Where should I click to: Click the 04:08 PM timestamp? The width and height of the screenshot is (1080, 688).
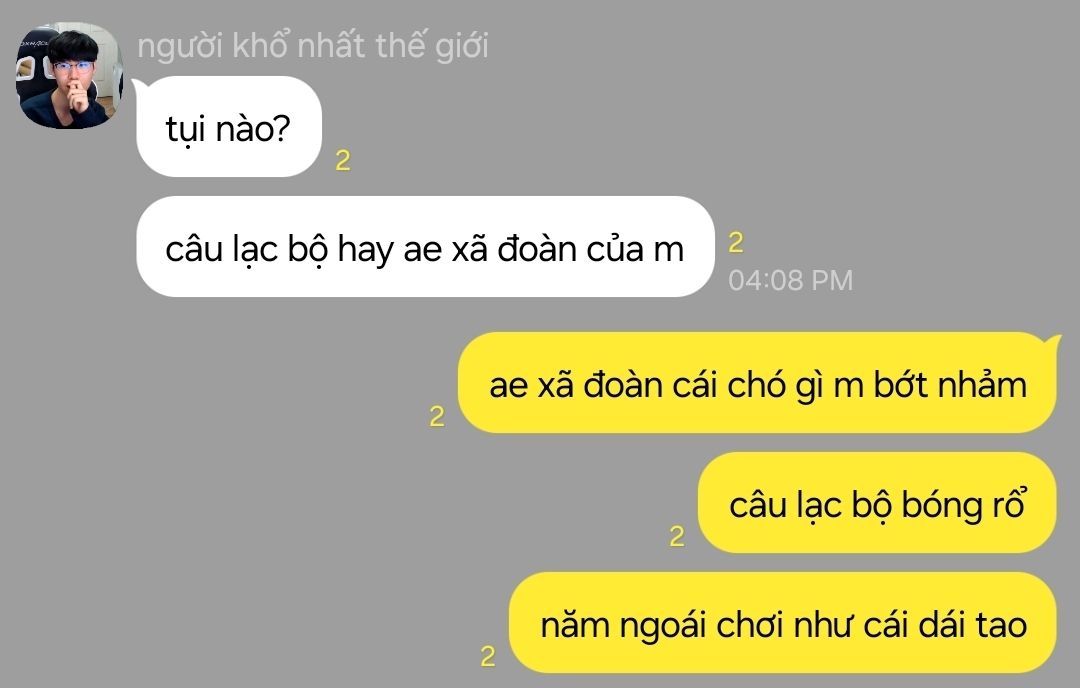791,280
